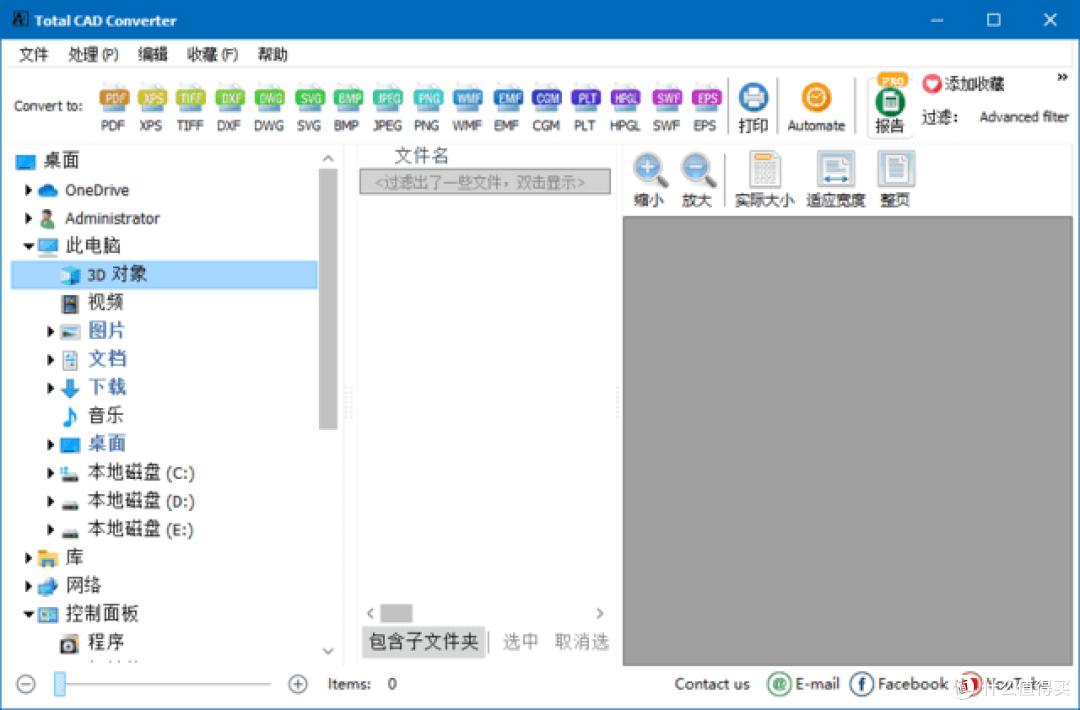Select the 视频 folder

pyautogui.click(x=105, y=302)
